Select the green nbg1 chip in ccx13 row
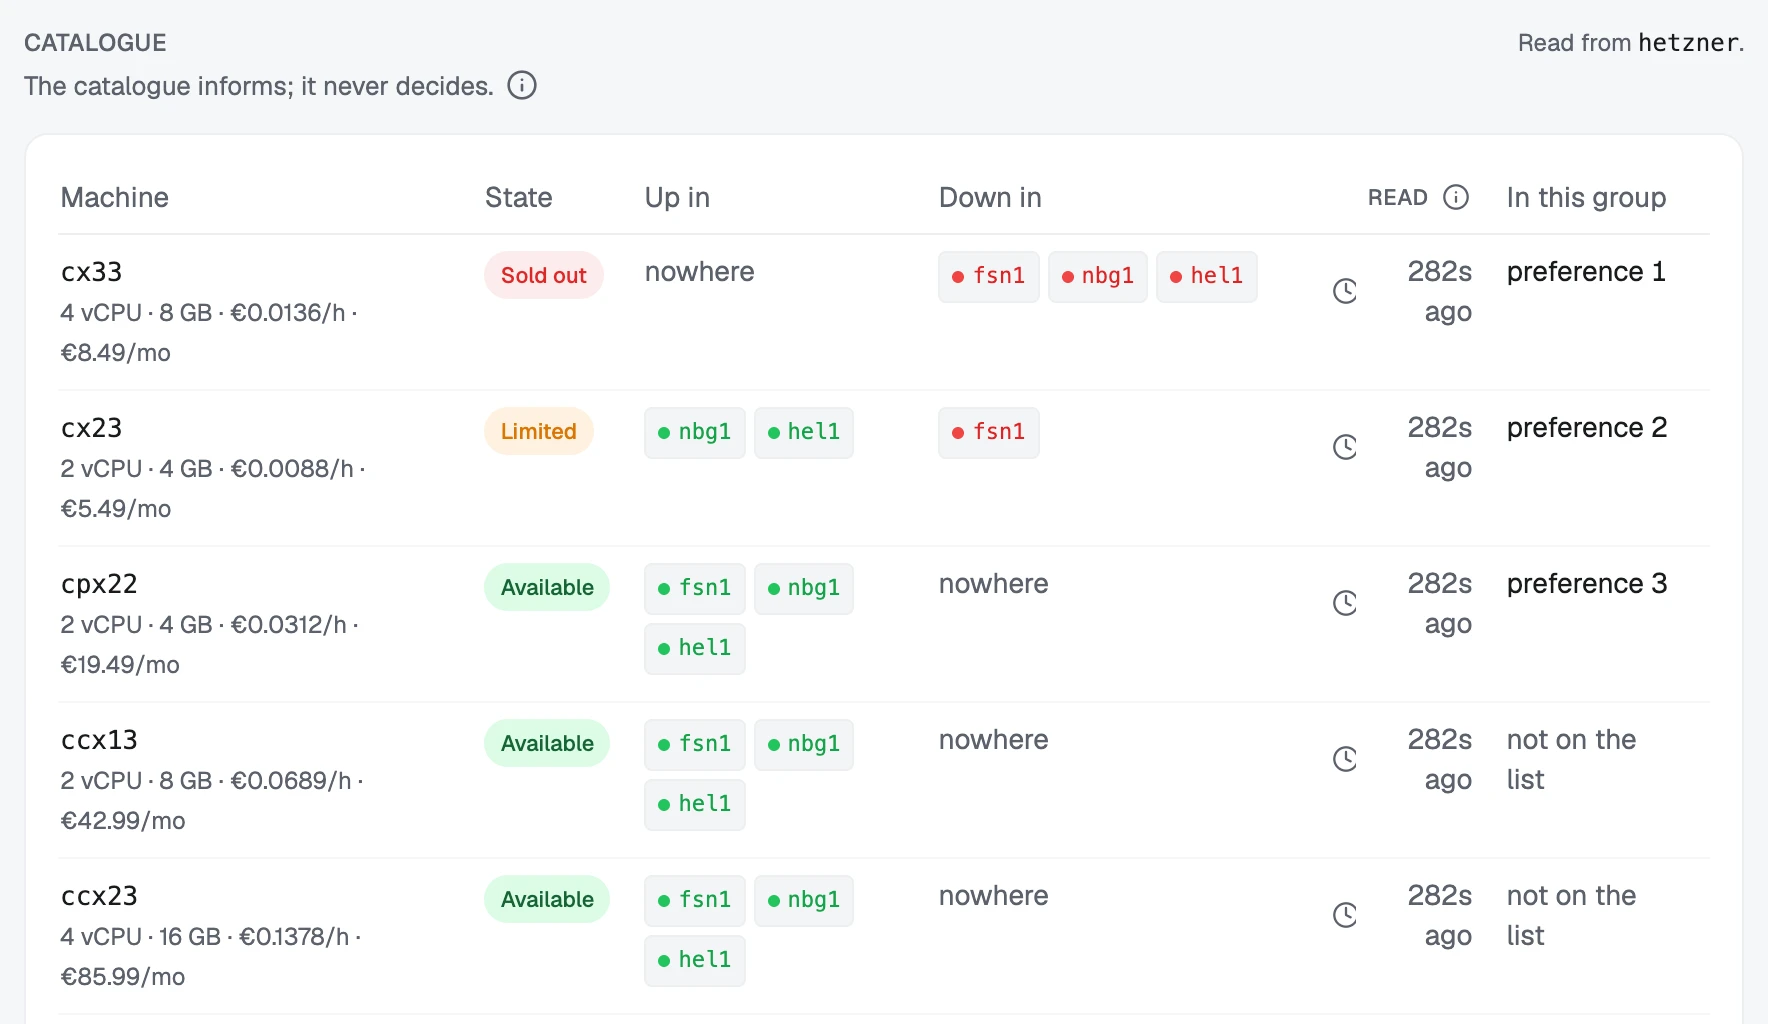Viewport: 1768px width, 1024px height. [x=804, y=744]
